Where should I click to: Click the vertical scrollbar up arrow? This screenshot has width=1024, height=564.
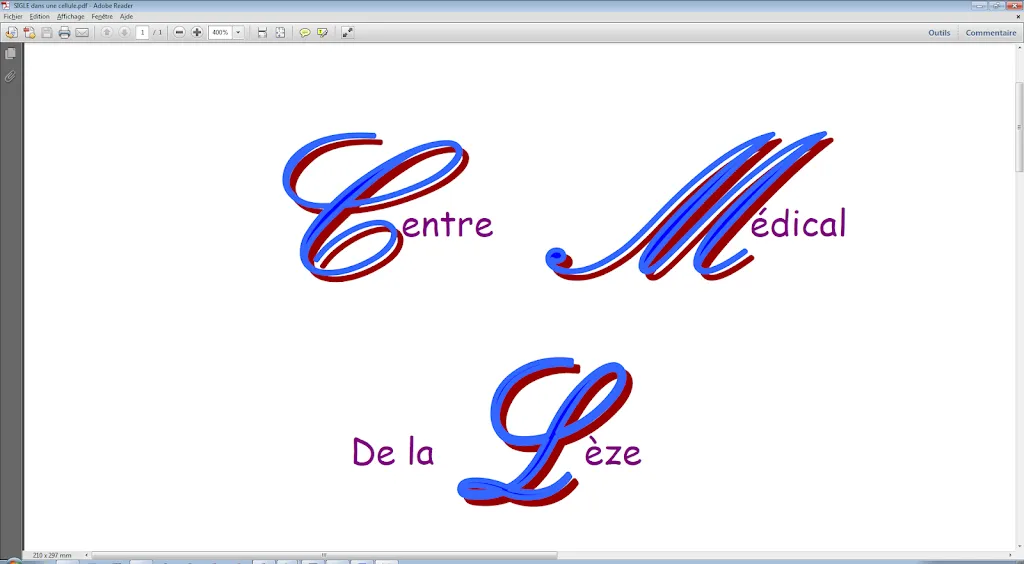pos(1019,47)
